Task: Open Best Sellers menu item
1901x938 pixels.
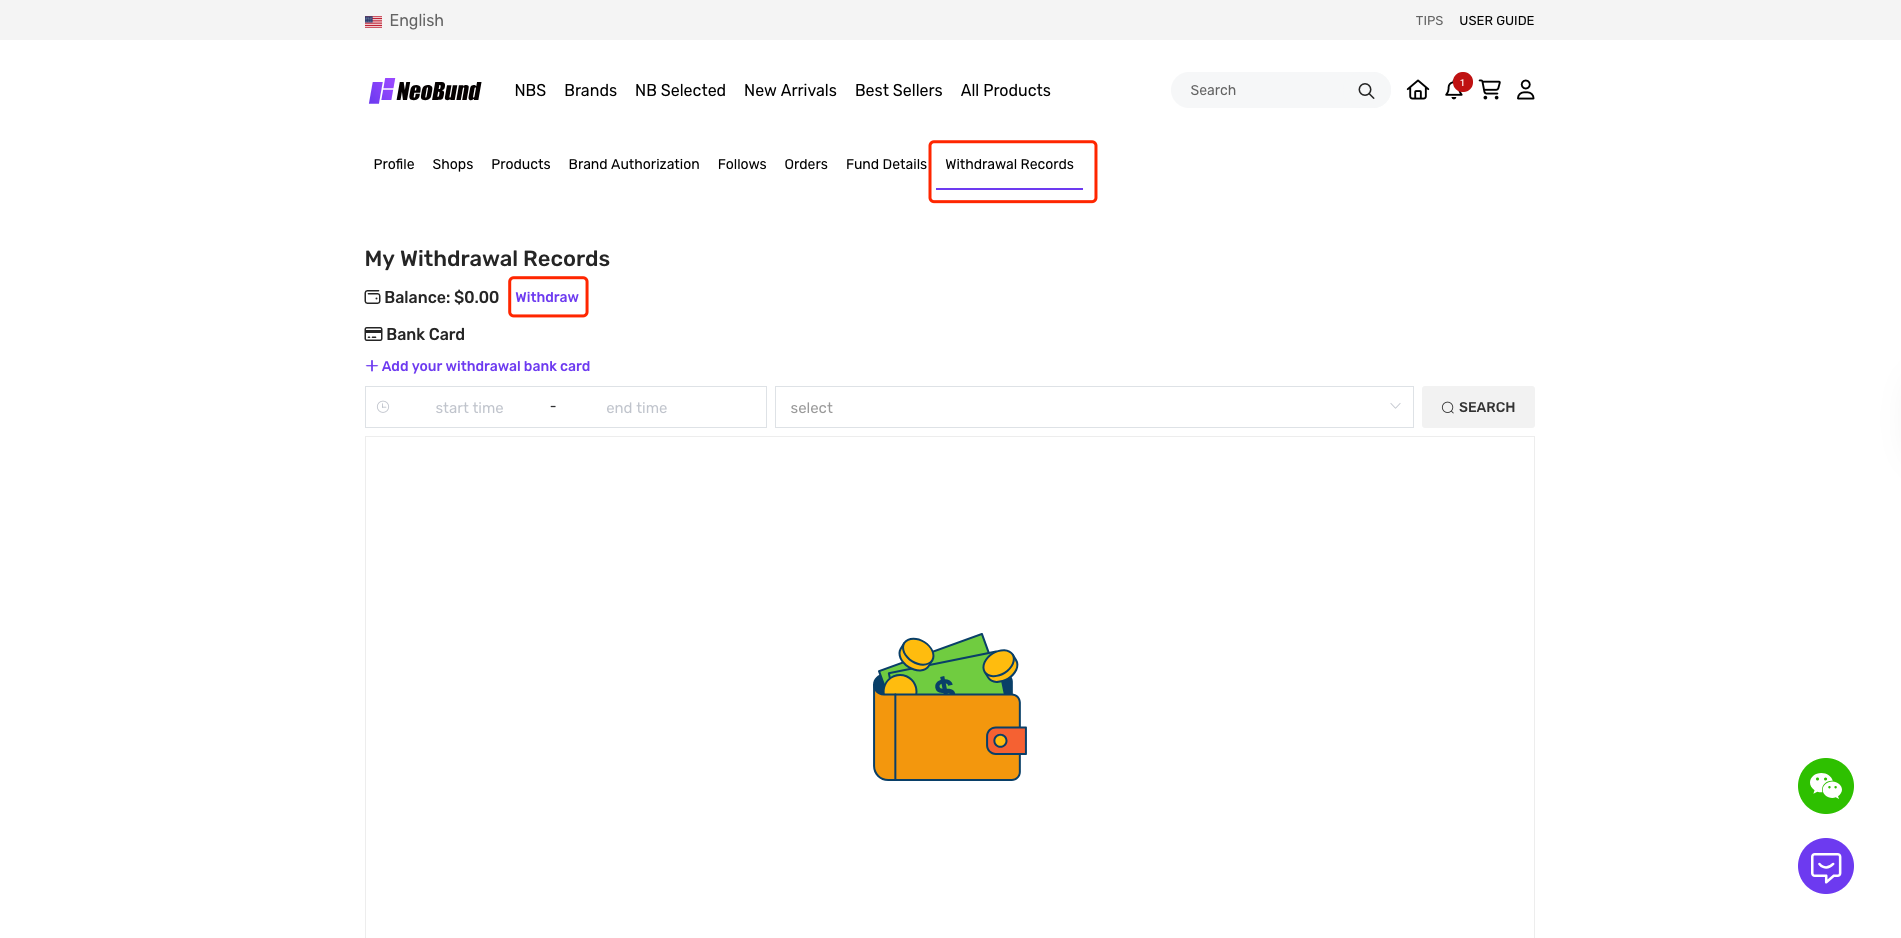Action: 898,91
